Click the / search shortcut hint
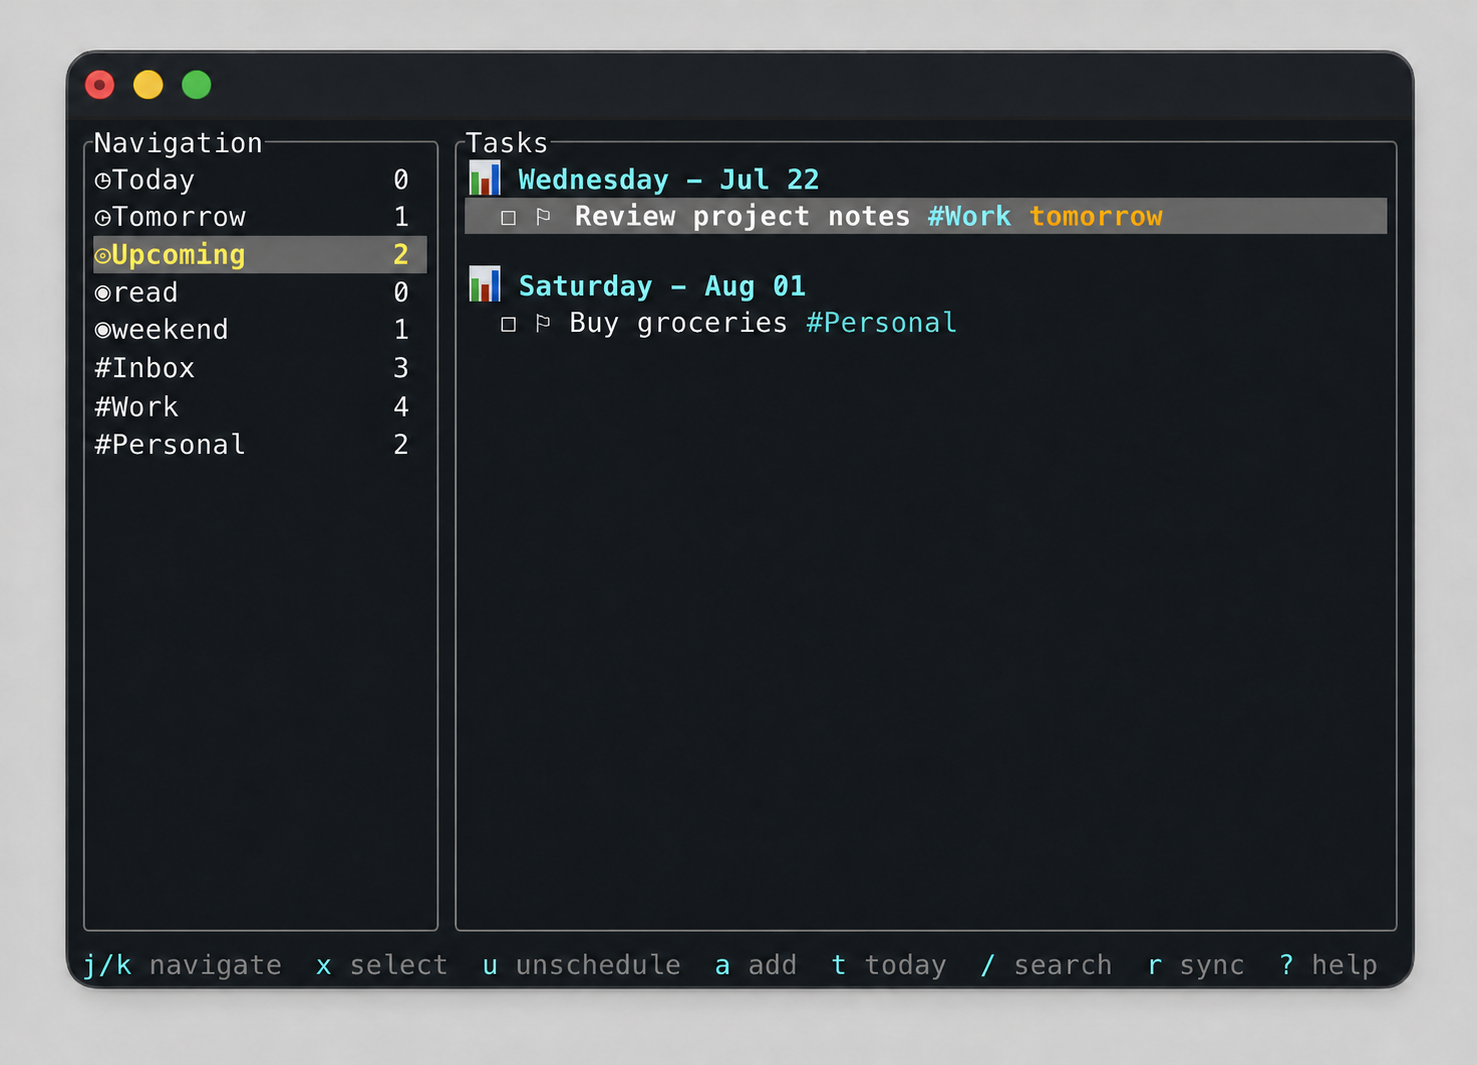The height and width of the screenshot is (1065, 1477). (1046, 965)
